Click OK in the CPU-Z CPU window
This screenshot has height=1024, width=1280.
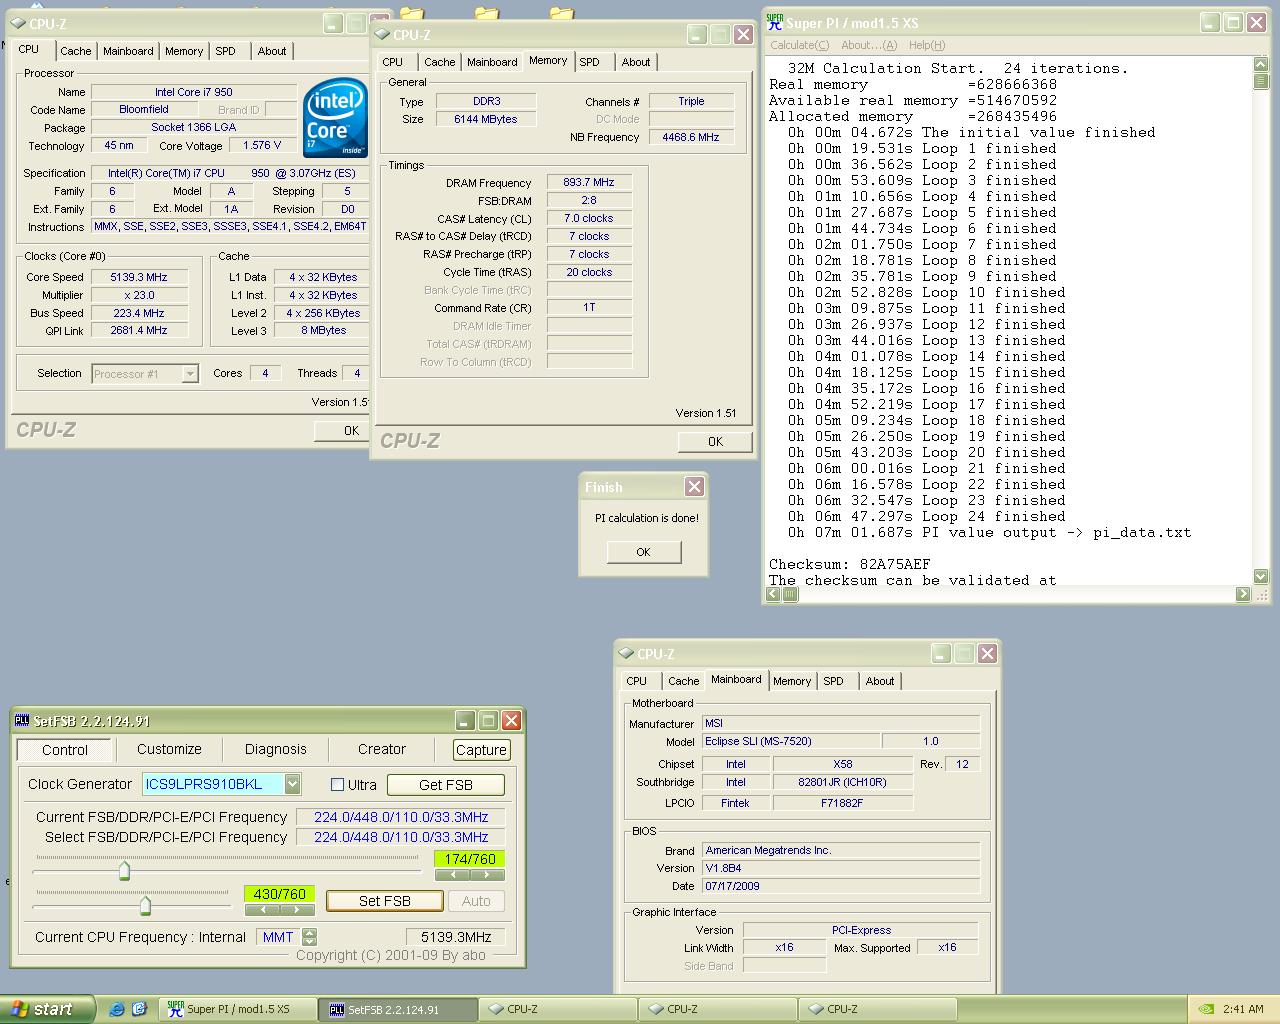pyautogui.click(x=343, y=430)
